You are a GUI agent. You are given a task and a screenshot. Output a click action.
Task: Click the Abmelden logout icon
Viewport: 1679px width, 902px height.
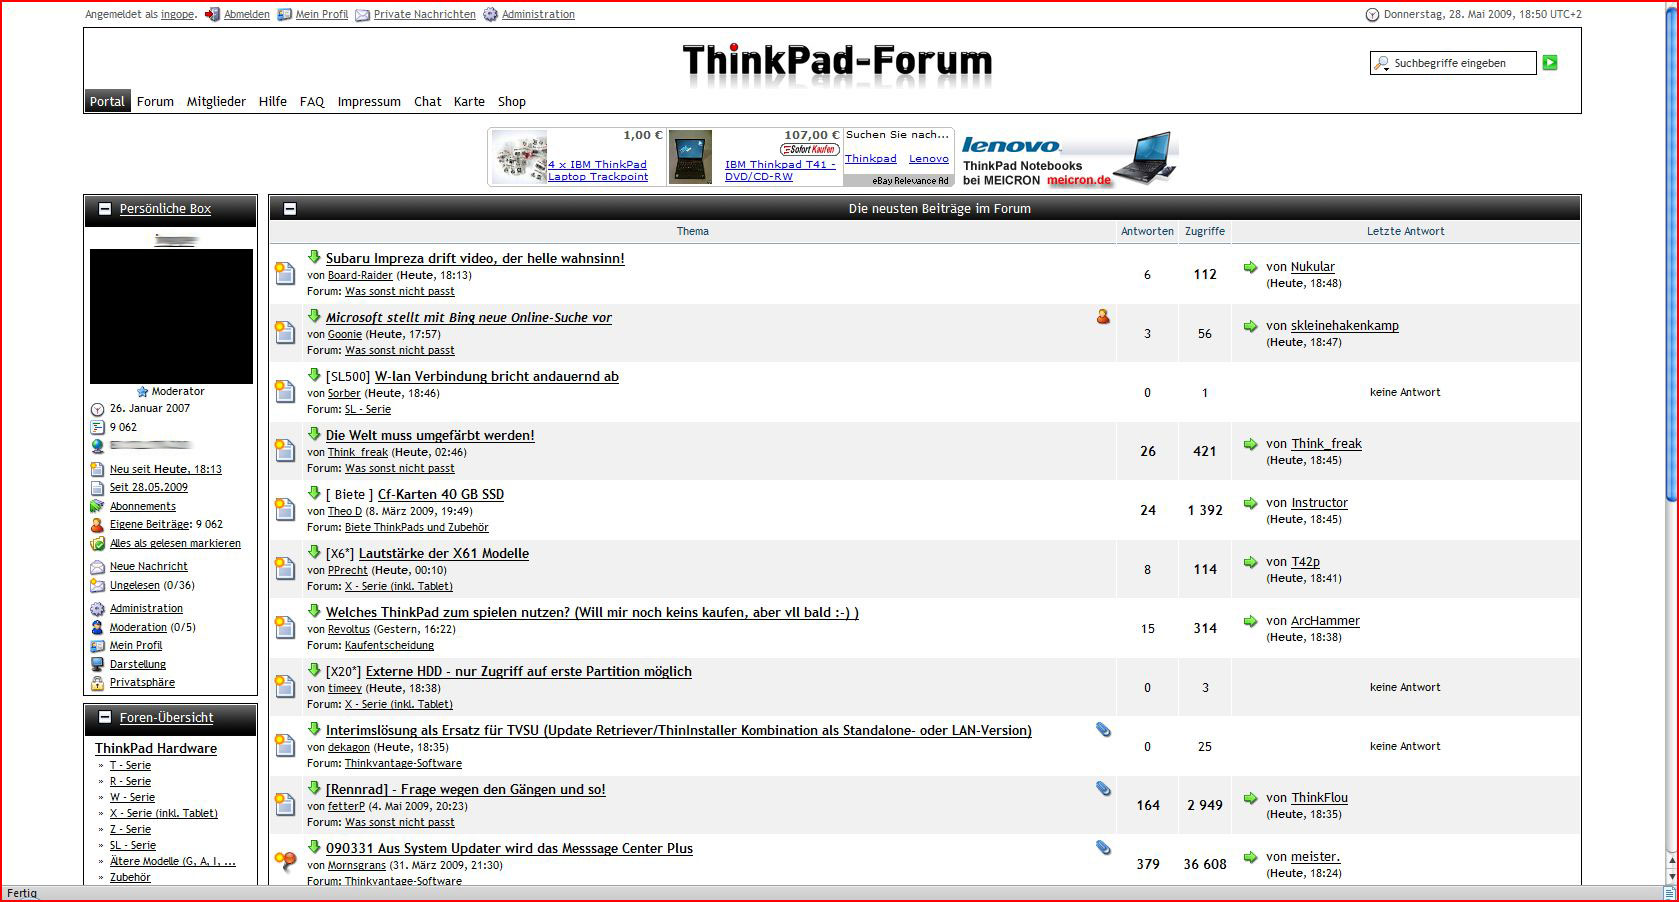point(212,15)
